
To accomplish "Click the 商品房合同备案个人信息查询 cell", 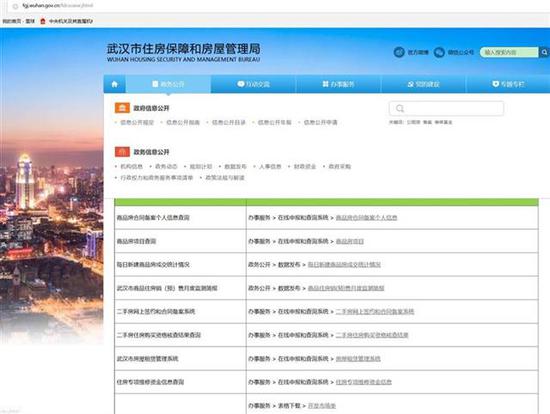I will pos(180,218).
